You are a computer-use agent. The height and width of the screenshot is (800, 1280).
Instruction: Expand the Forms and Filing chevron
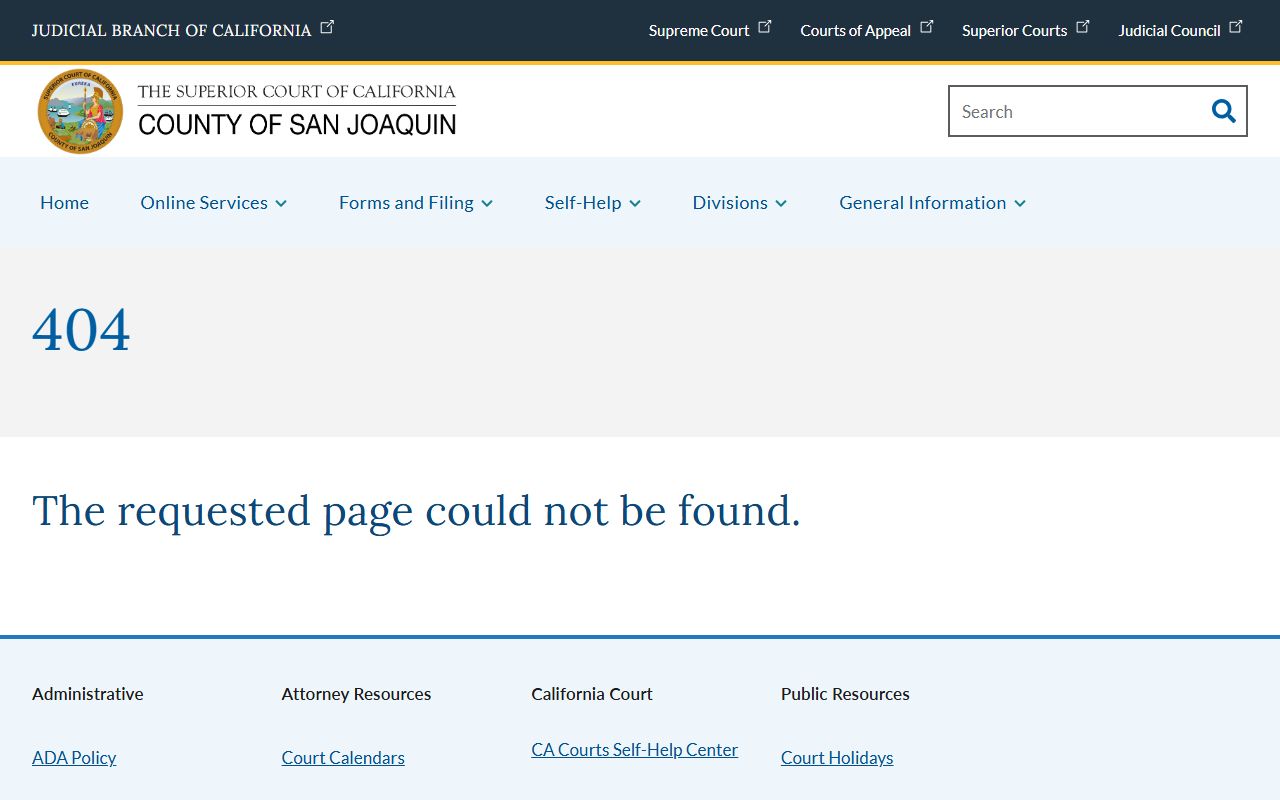pyautogui.click(x=487, y=203)
